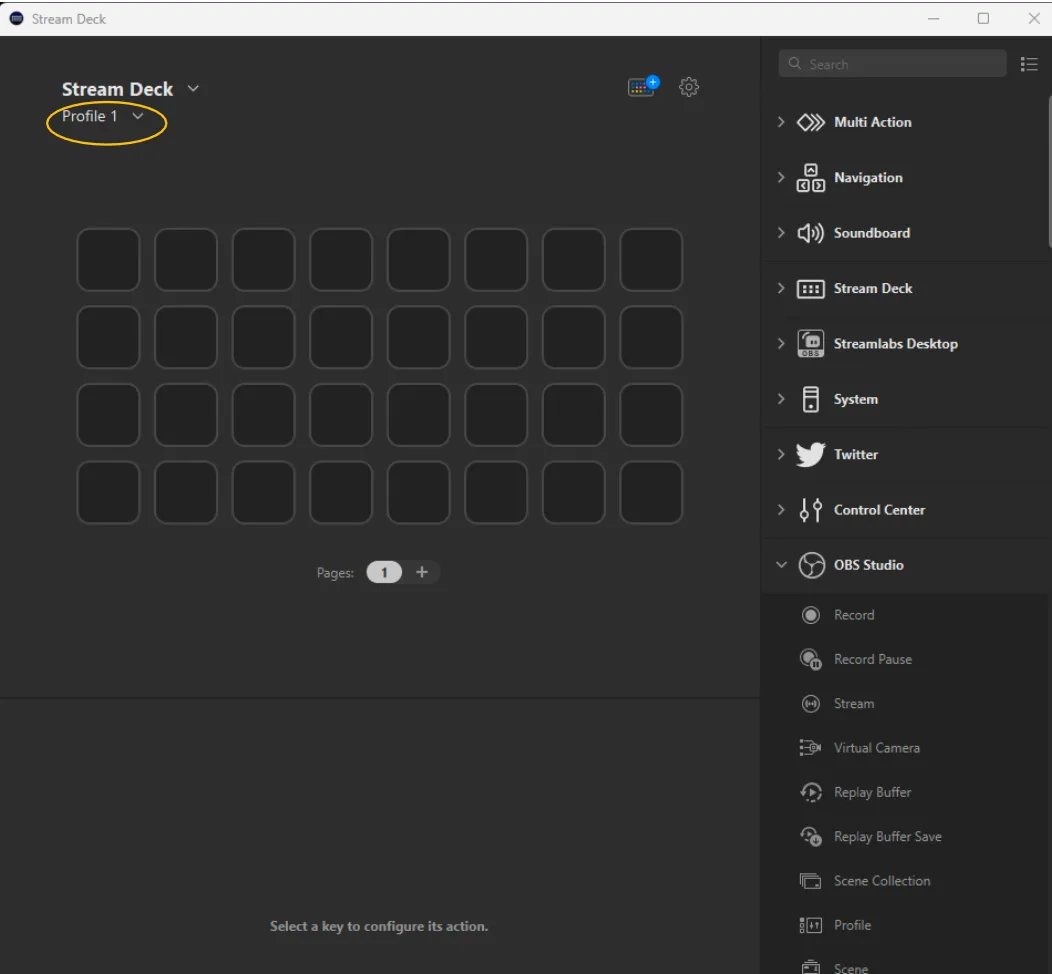1052x974 pixels.
Task: Open preferences via the gear icon
Action: pyautogui.click(x=688, y=87)
